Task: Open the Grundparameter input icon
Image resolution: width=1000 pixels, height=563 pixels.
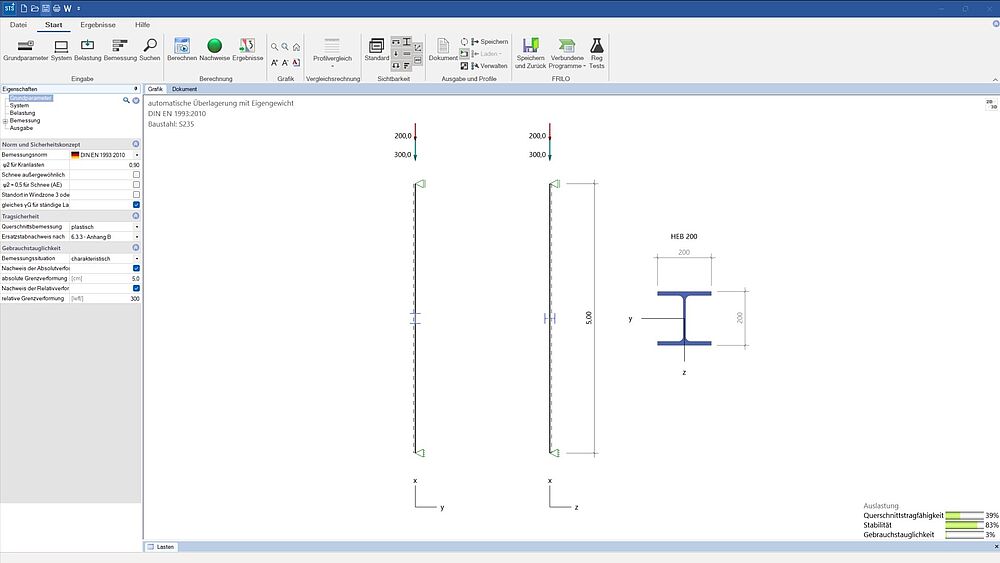Action: point(24,47)
